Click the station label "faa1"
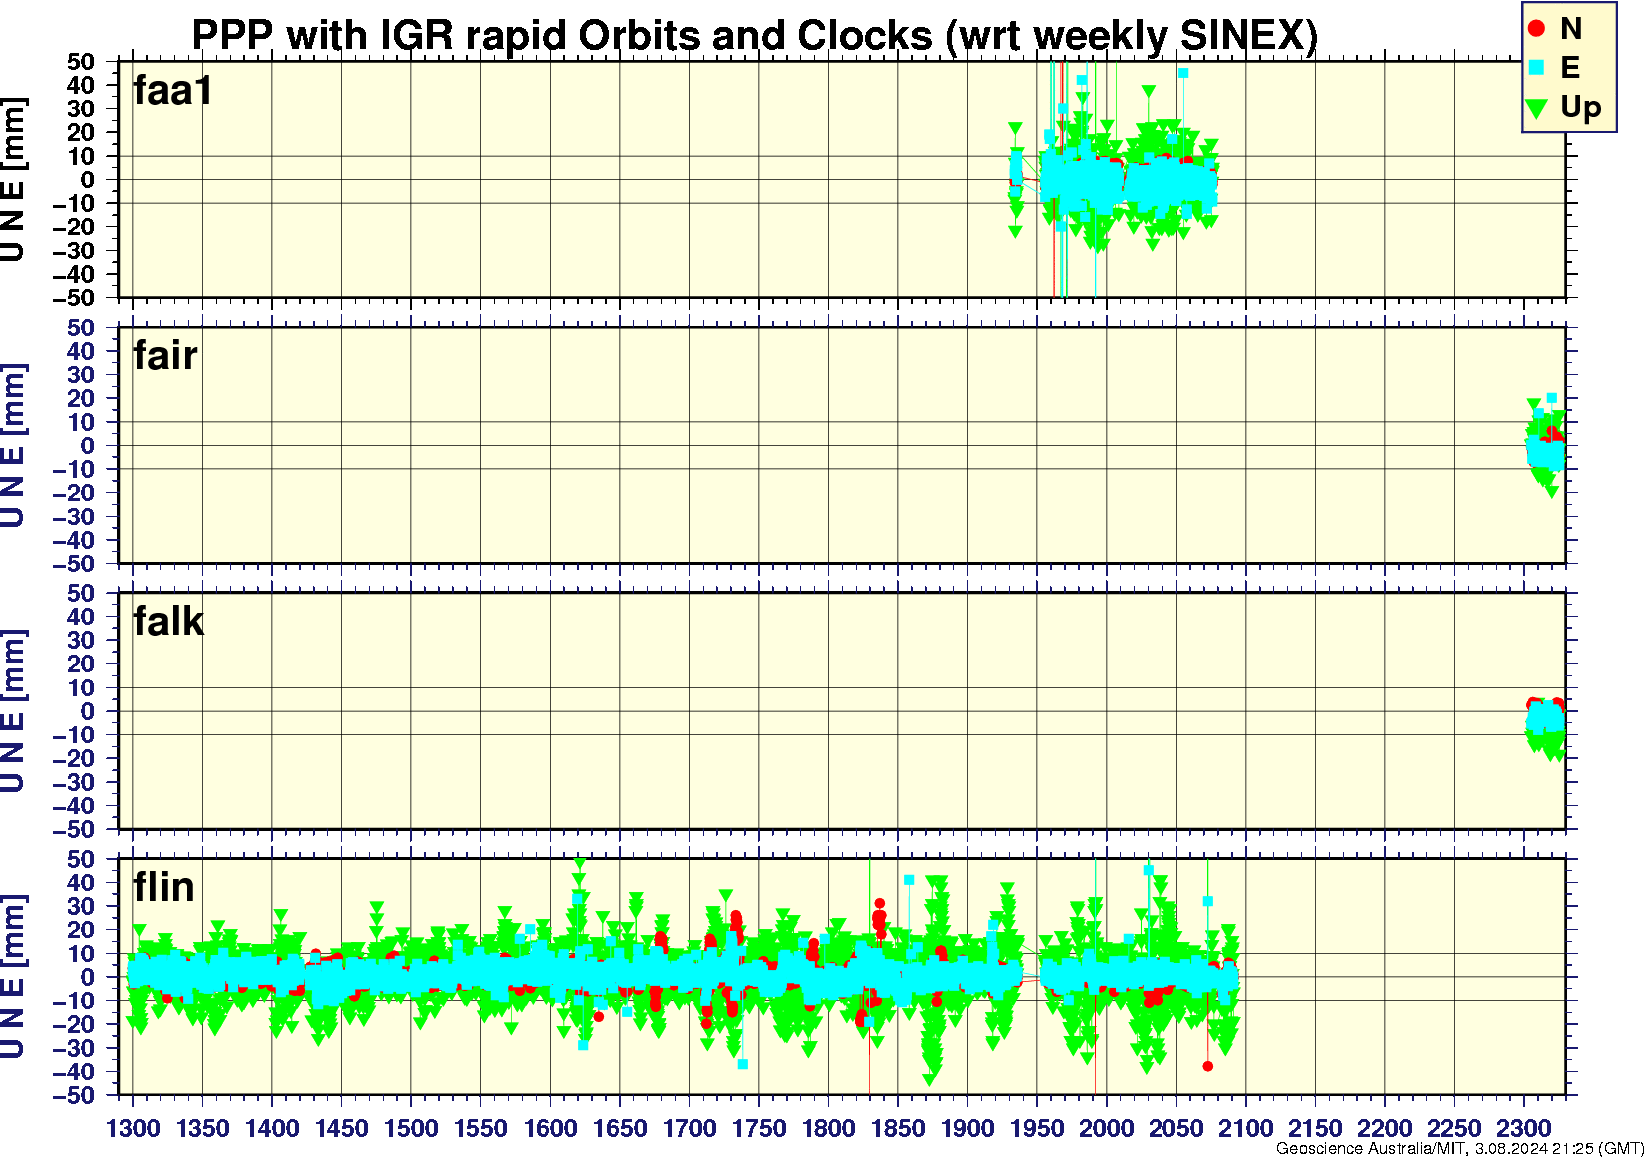The height and width of the screenshot is (1158, 1644). coord(173,91)
